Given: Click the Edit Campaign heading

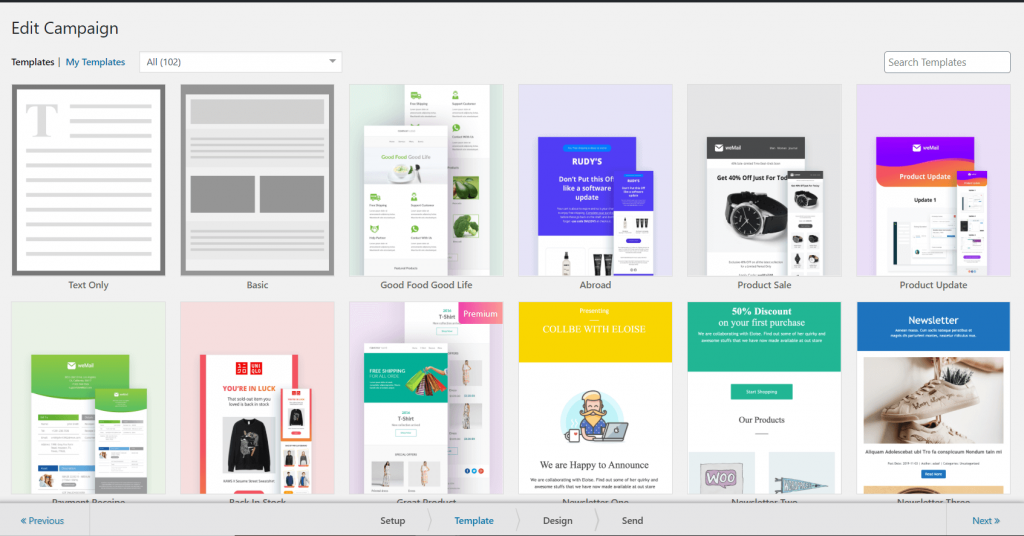Looking at the screenshot, I should [65, 28].
